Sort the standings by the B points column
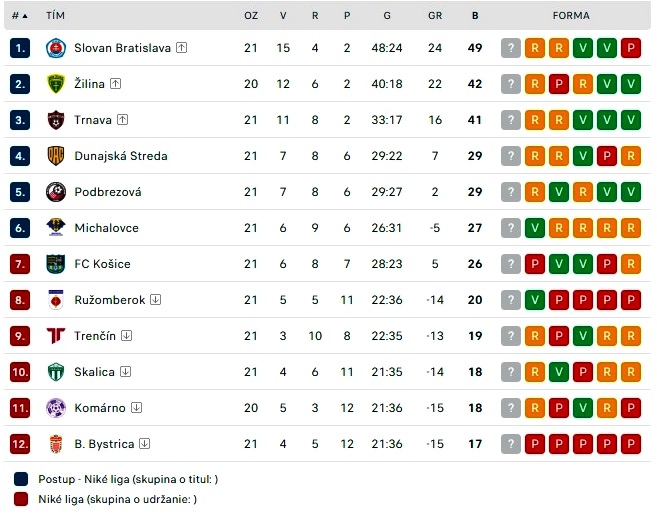This screenshot has height=515, width=657. pyautogui.click(x=475, y=16)
